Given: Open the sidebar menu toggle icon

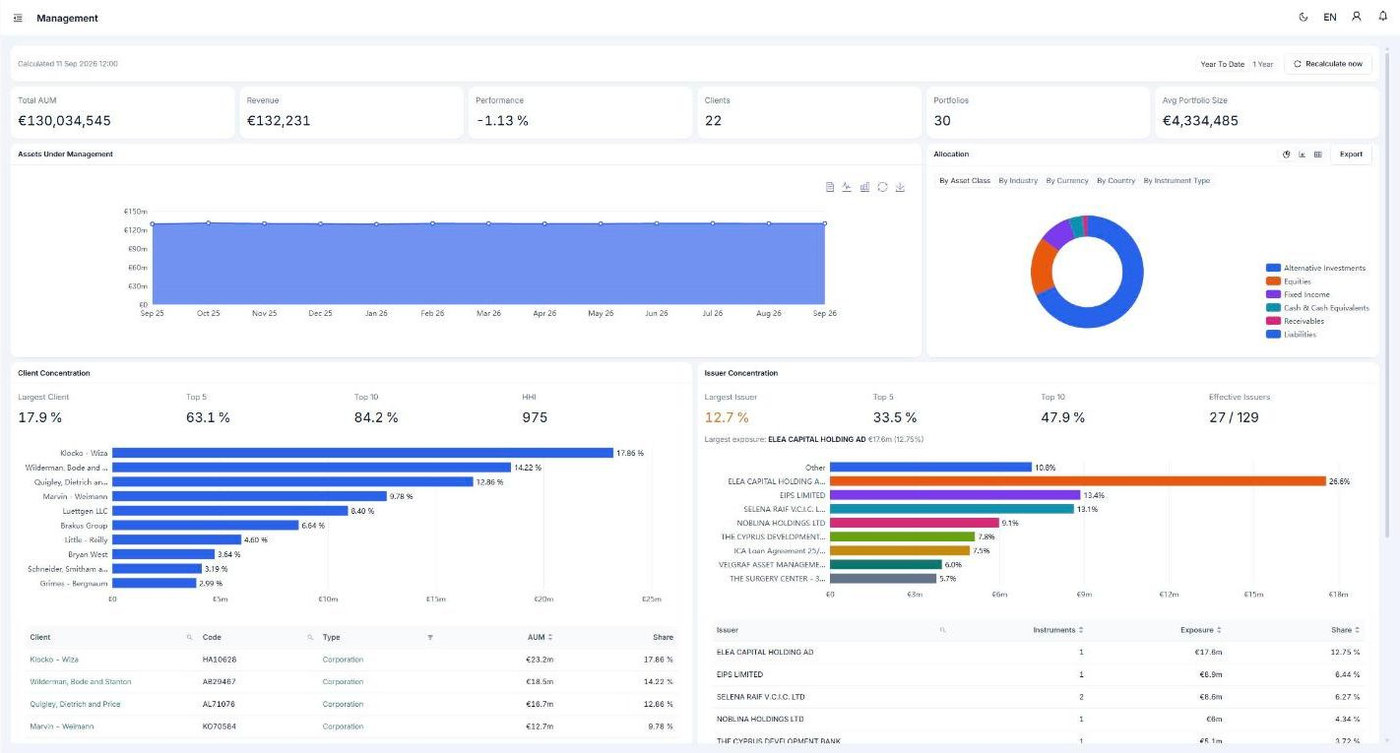Looking at the screenshot, I should 18,18.
